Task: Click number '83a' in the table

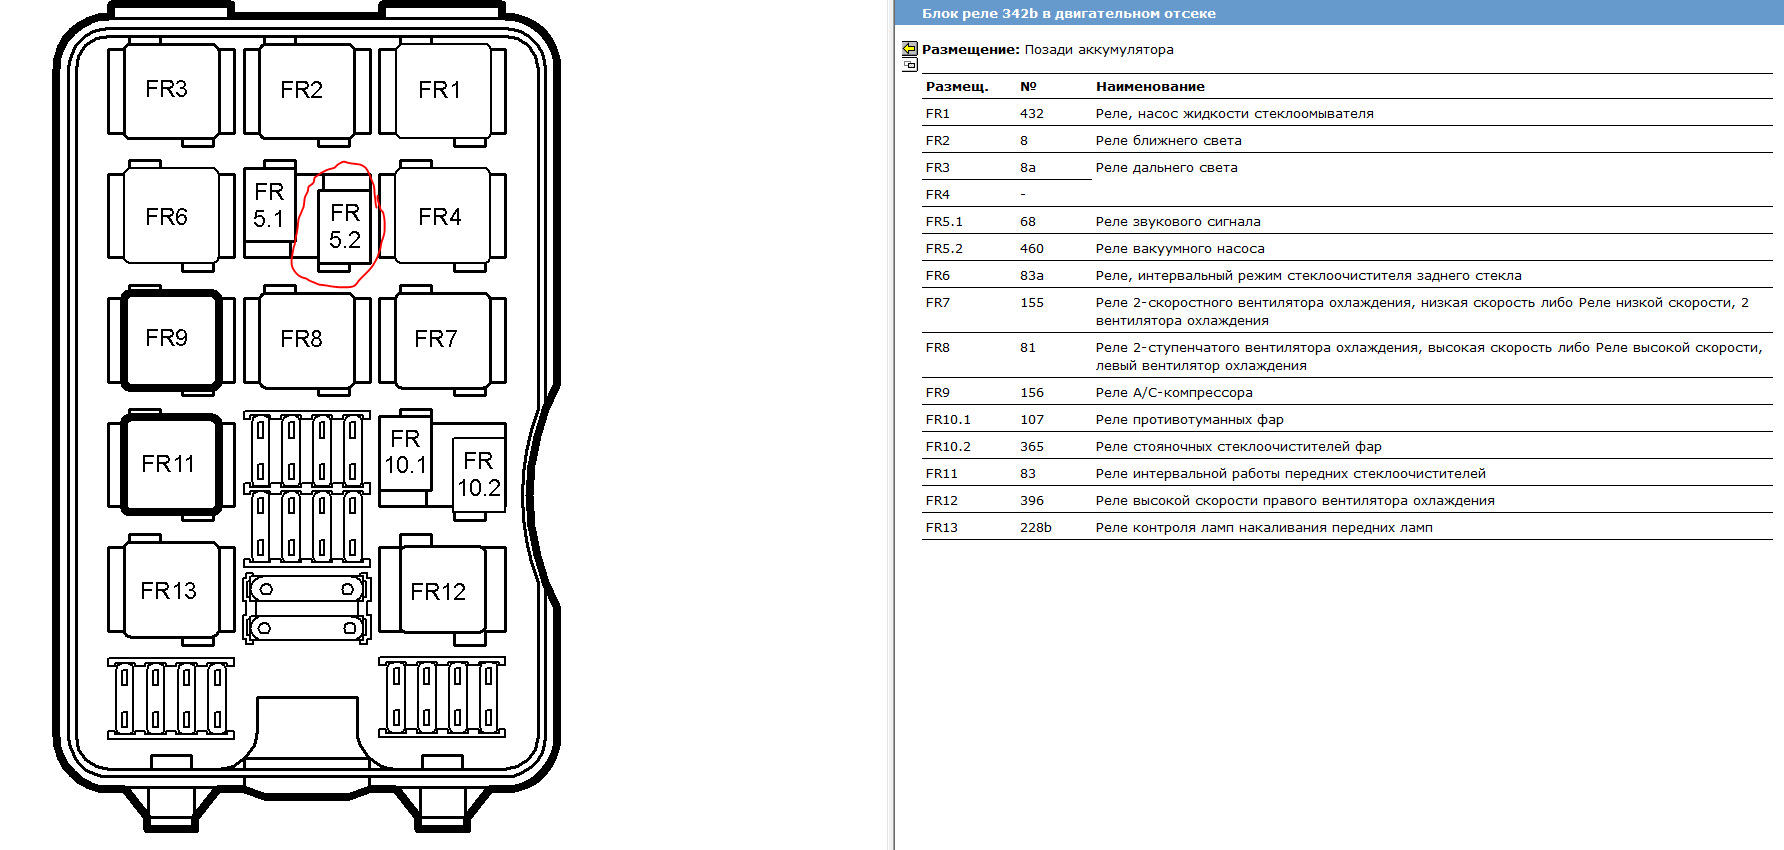Action: (x=1032, y=276)
